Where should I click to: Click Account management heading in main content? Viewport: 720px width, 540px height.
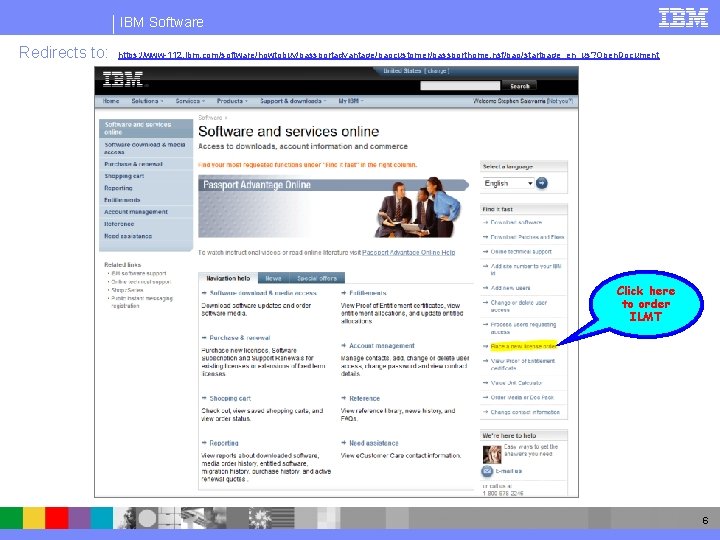click(382, 346)
